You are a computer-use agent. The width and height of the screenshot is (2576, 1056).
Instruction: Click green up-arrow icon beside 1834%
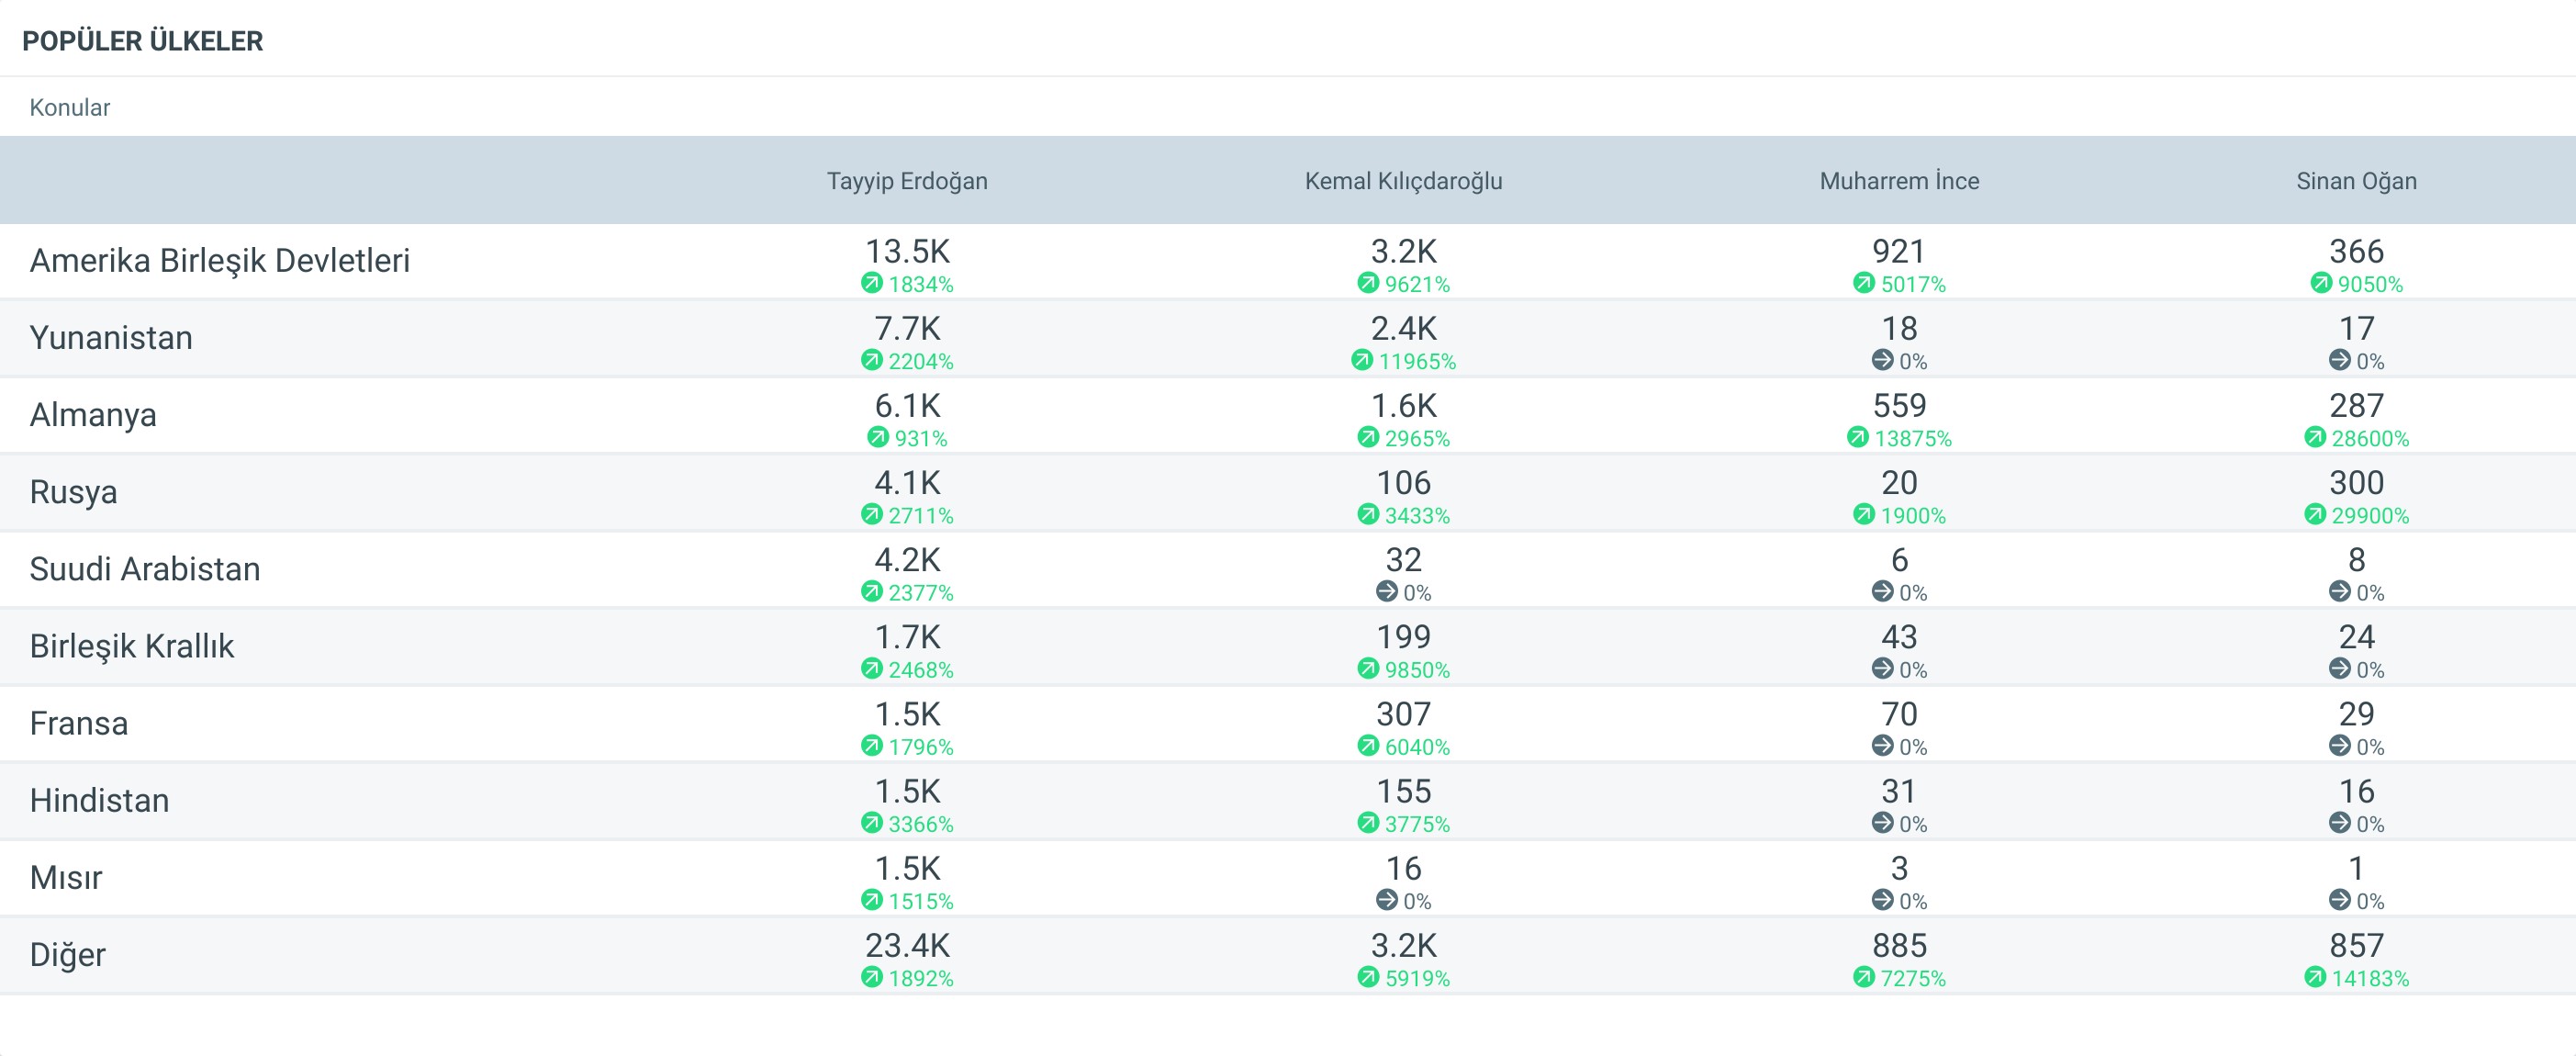(x=871, y=283)
